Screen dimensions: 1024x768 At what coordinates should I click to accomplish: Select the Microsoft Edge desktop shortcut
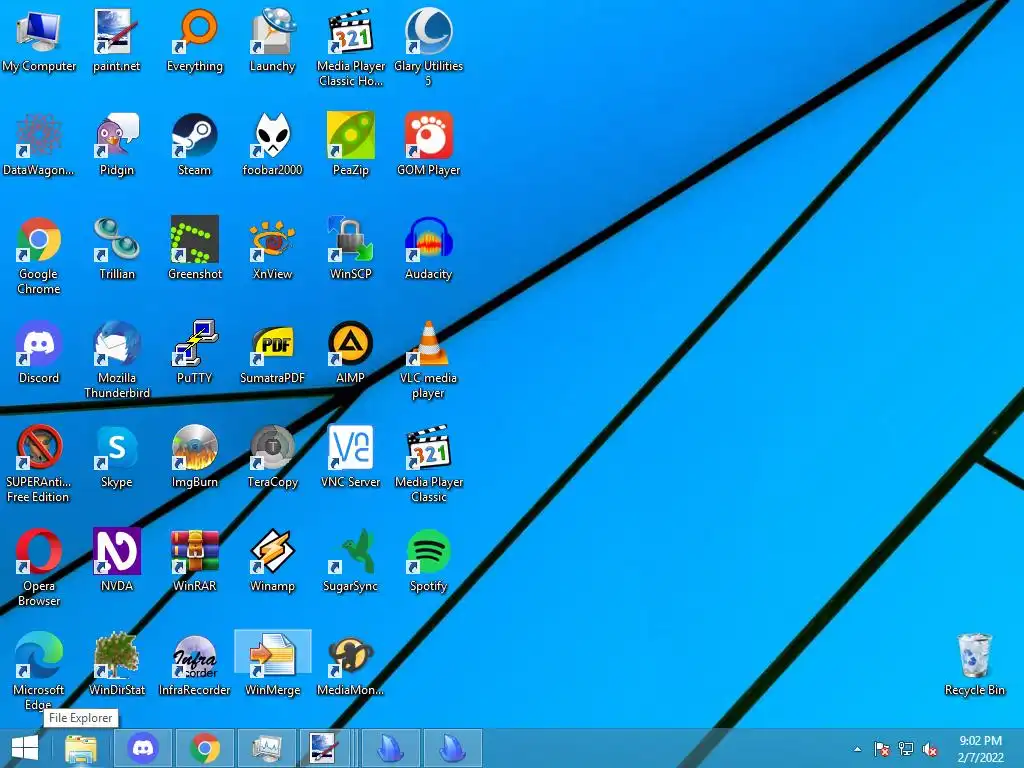point(39,671)
